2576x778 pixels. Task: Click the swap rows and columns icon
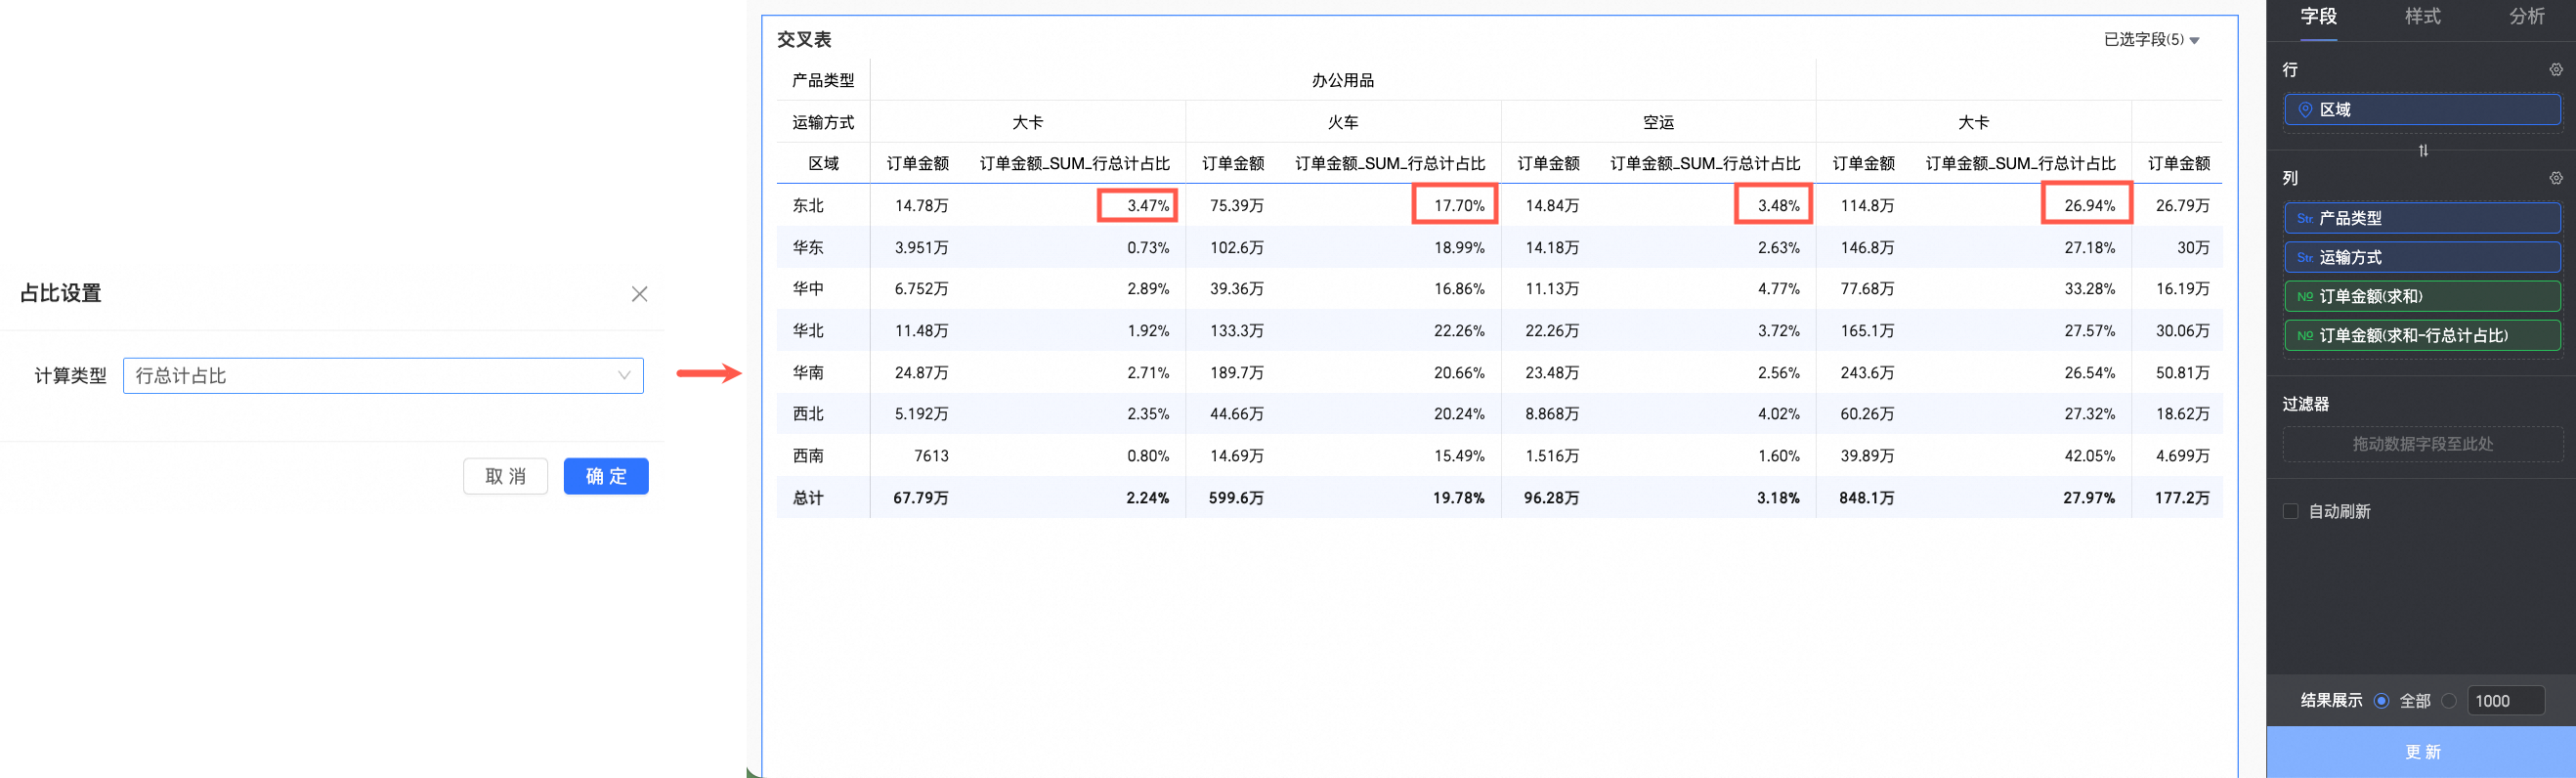pos(2422,151)
